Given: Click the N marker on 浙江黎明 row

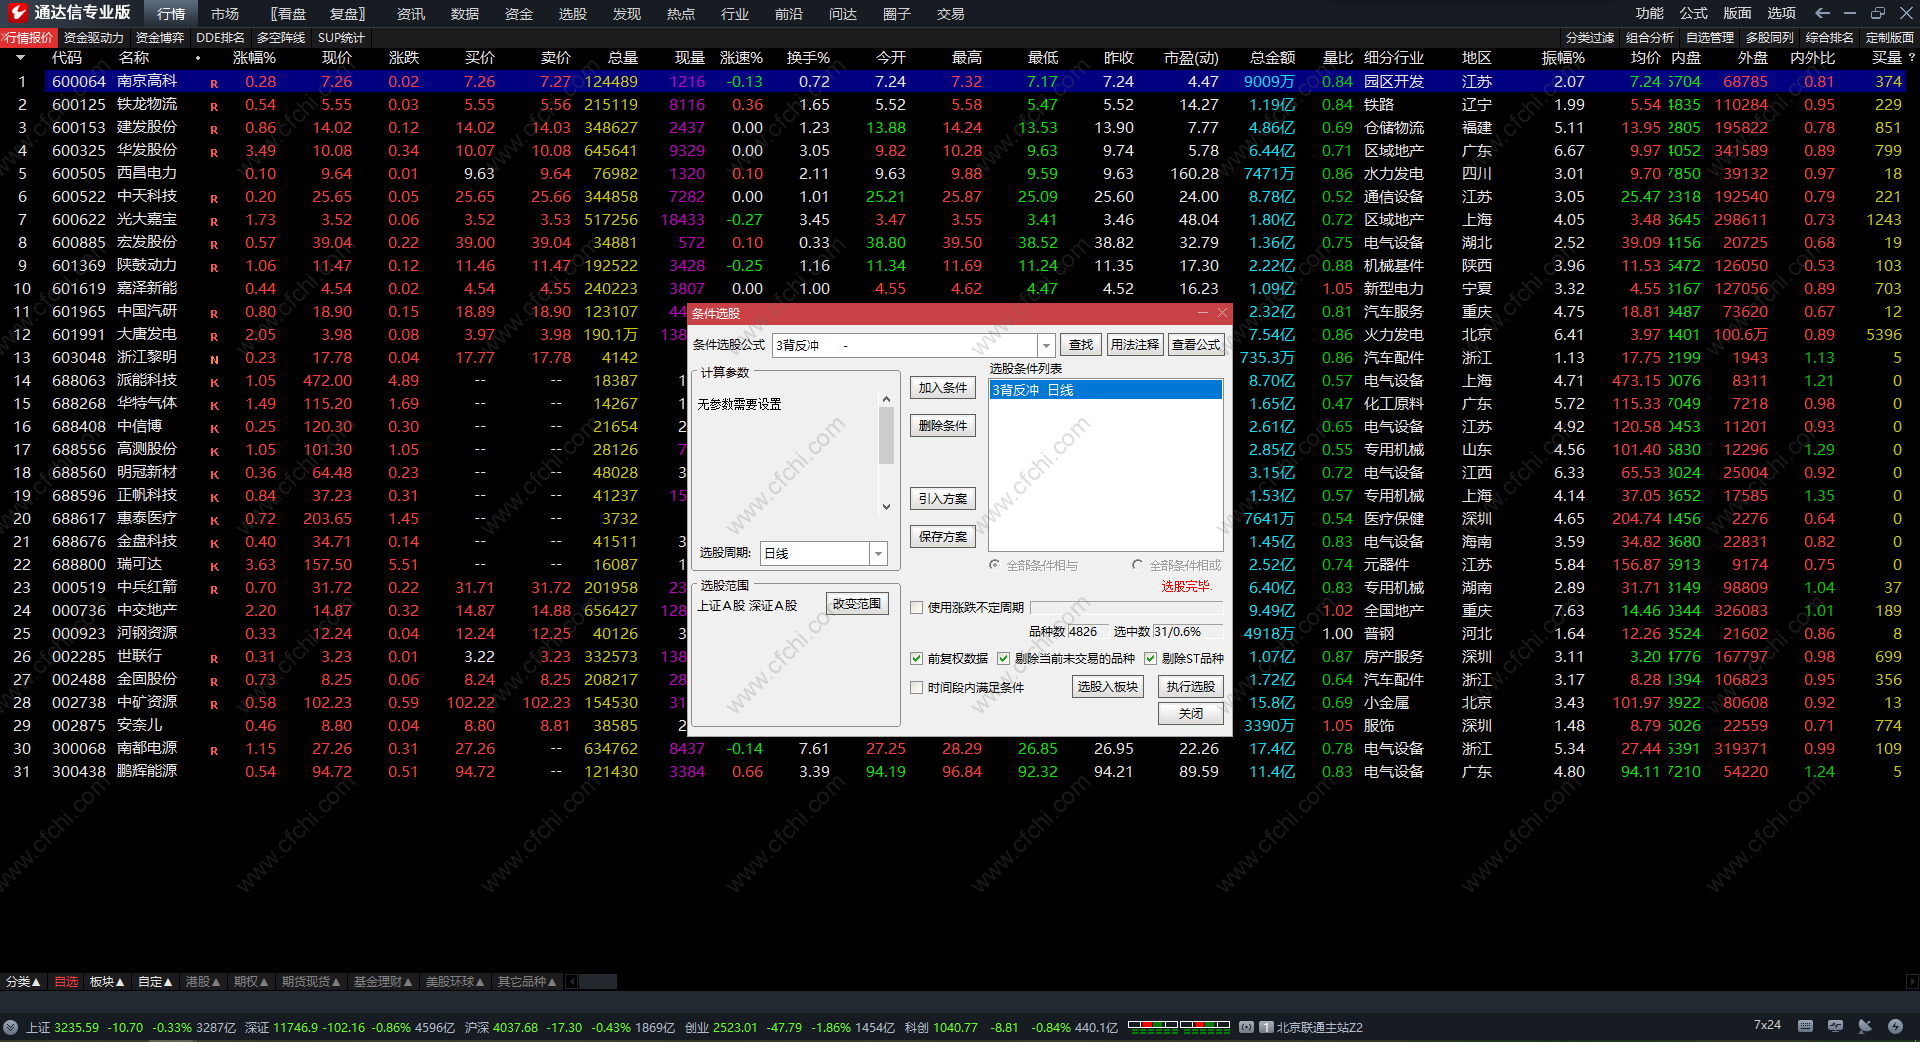Looking at the screenshot, I should click(214, 359).
